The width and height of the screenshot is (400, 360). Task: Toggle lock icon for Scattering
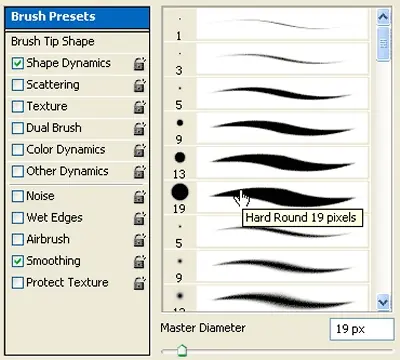(x=140, y=85)
